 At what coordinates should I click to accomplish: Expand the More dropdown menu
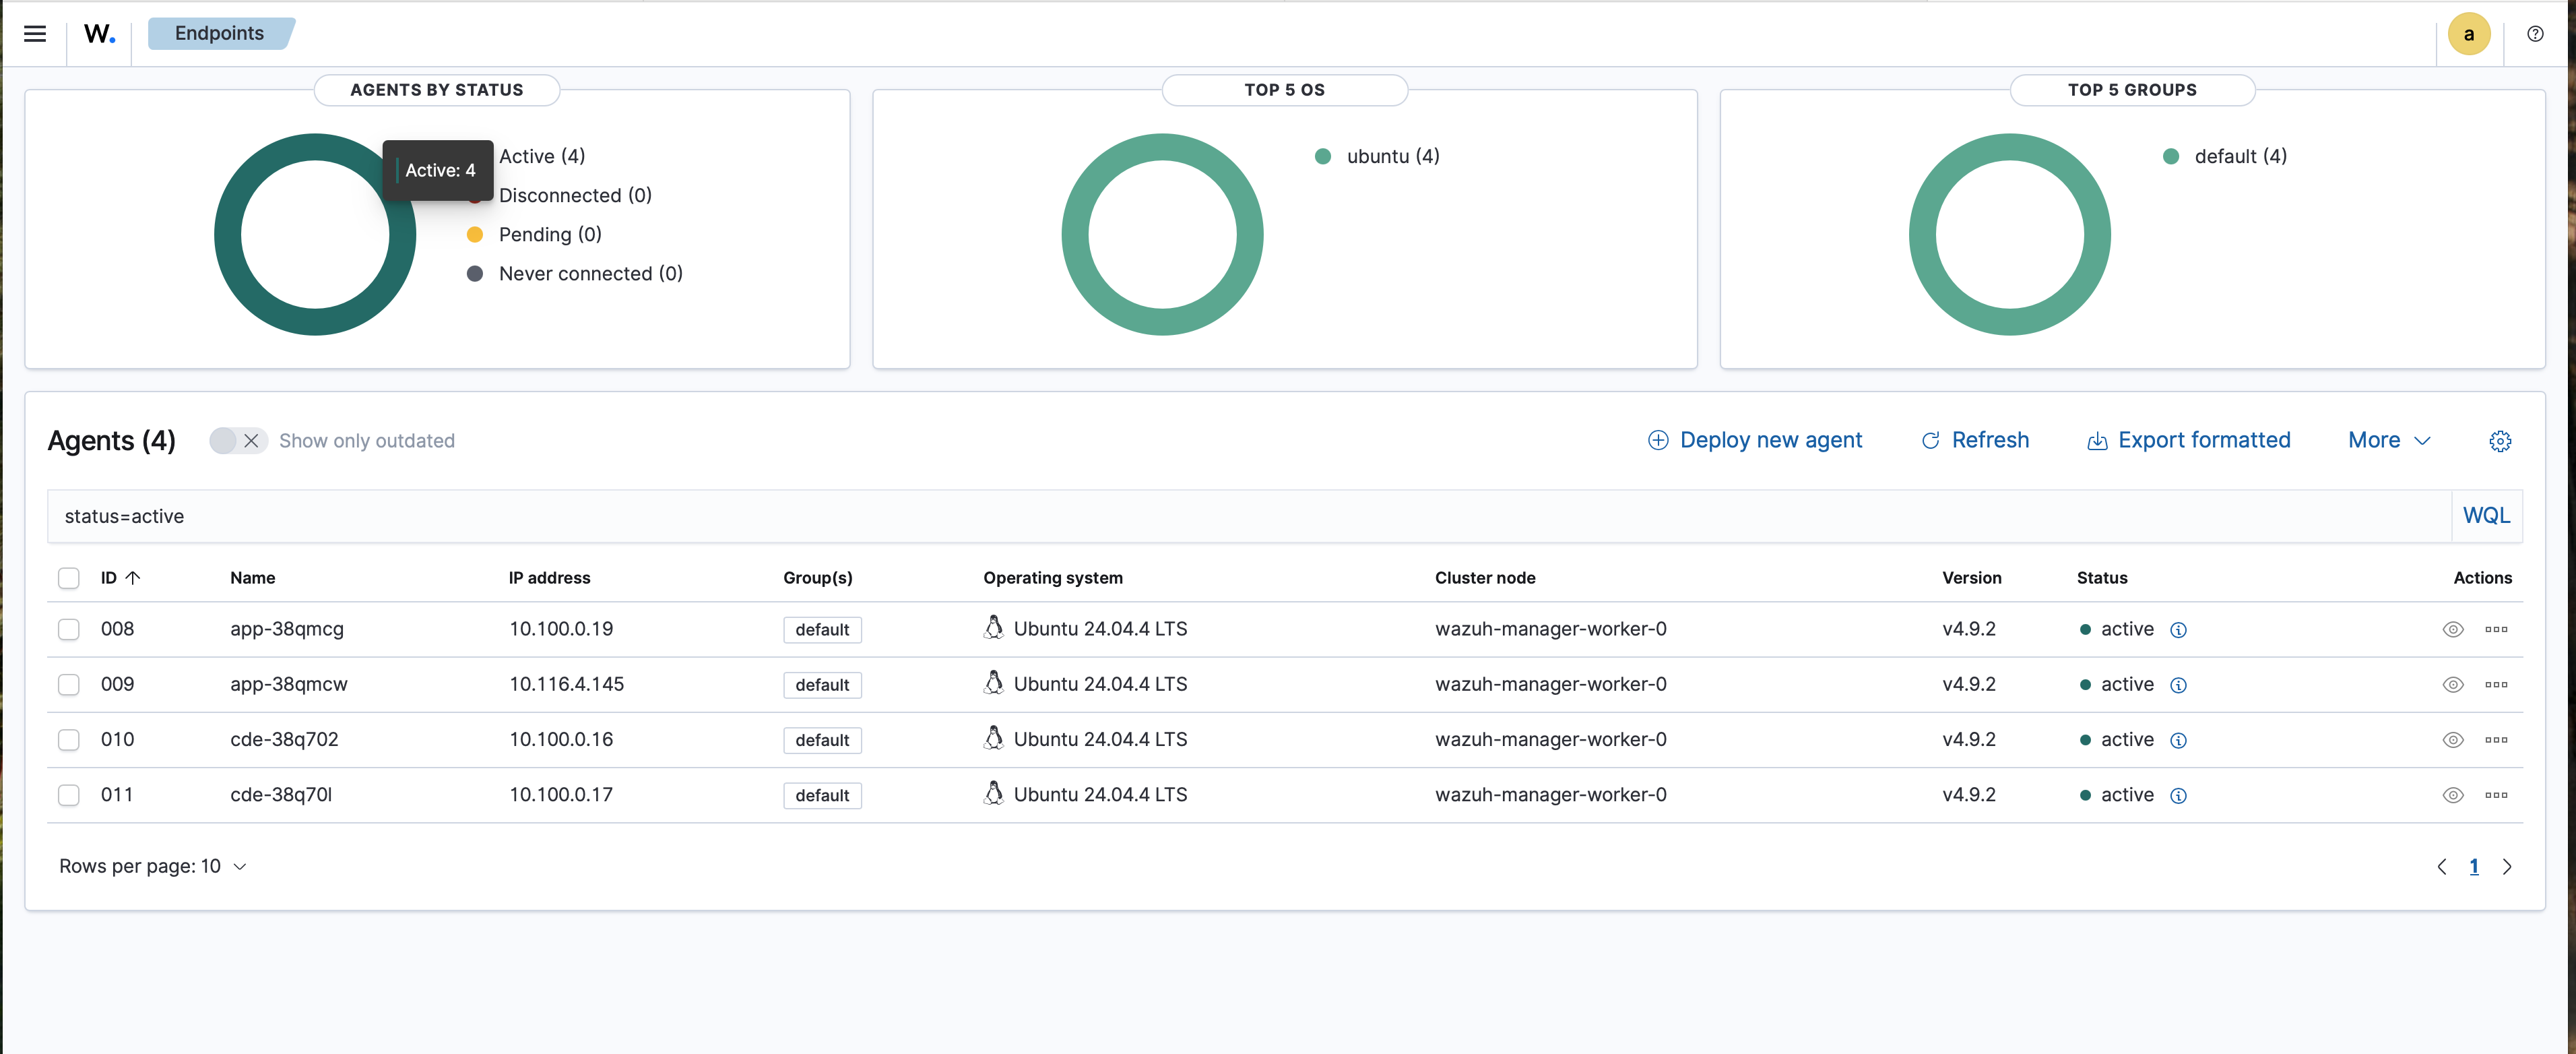[x=2388, y=441]
